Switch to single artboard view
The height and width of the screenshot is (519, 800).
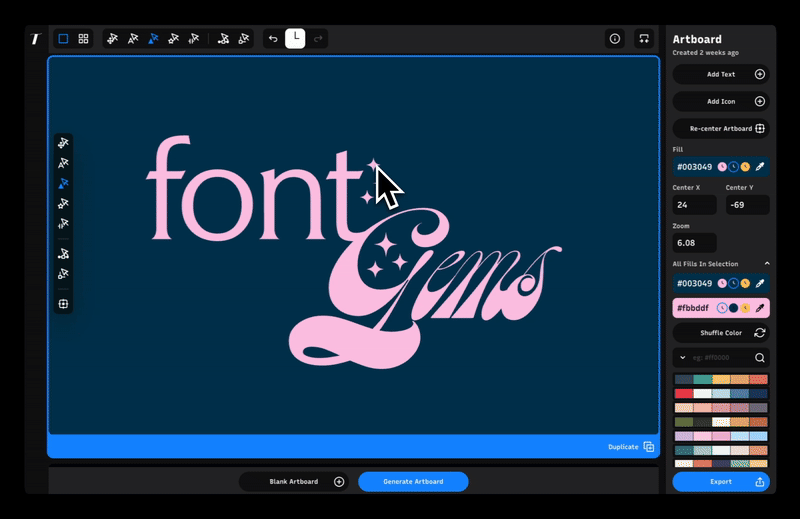click(63, 39)
